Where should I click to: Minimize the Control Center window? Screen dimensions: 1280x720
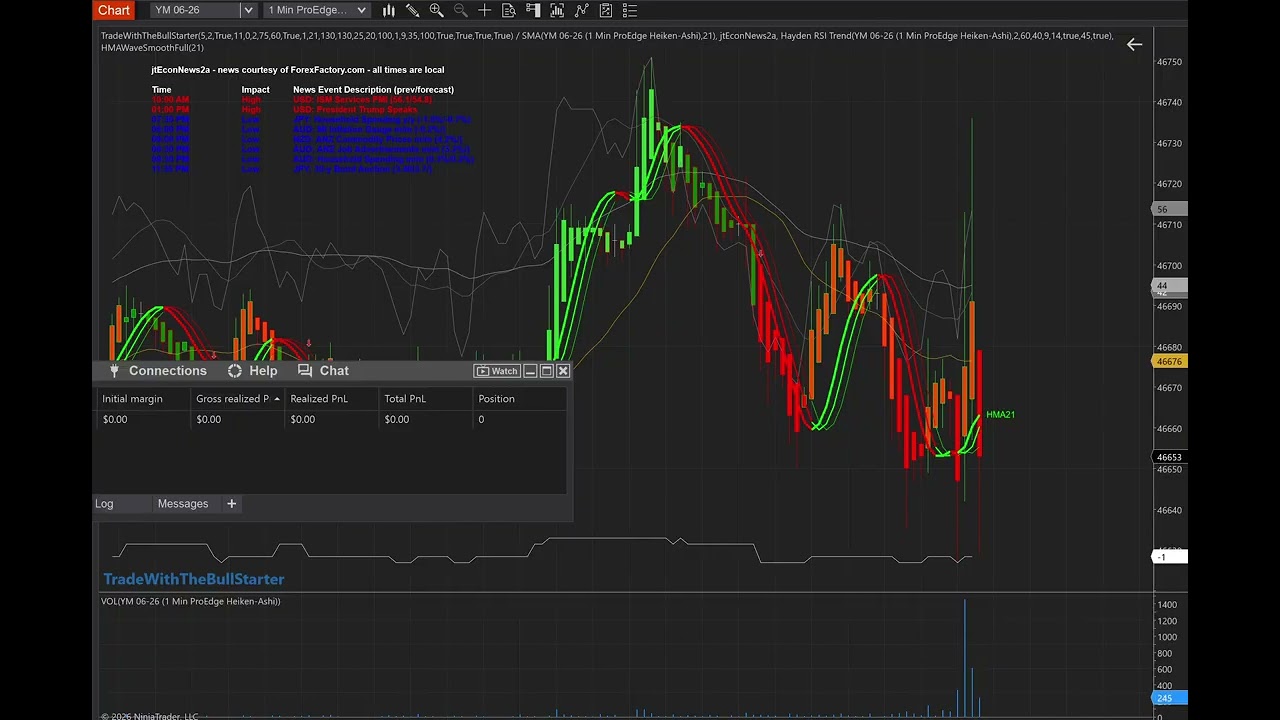coord(531,371)
